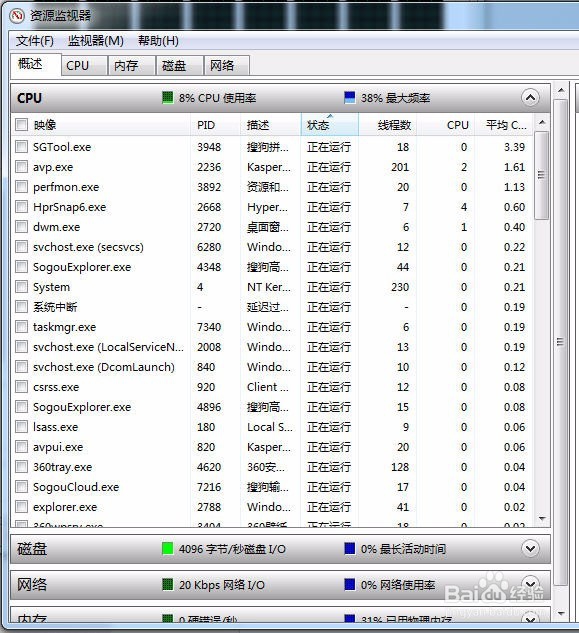The image size is (579, 633).
Task: Check the SGTool.exe process checkbox
Action: click(x=21, y=147)
